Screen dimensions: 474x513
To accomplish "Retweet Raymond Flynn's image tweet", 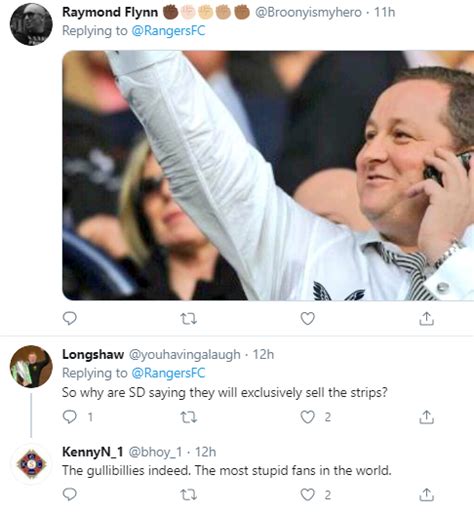I will [x=188, y=319].
